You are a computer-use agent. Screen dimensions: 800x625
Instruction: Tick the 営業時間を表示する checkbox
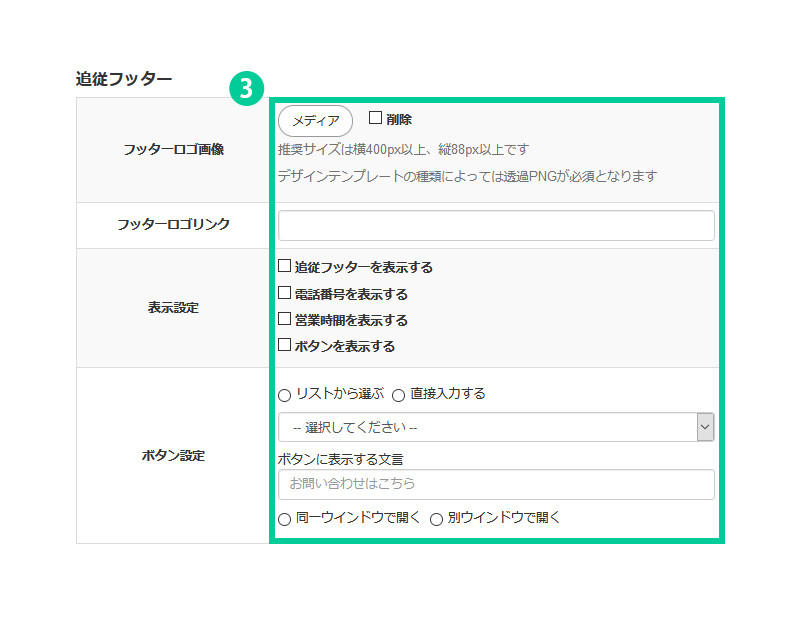285,320
